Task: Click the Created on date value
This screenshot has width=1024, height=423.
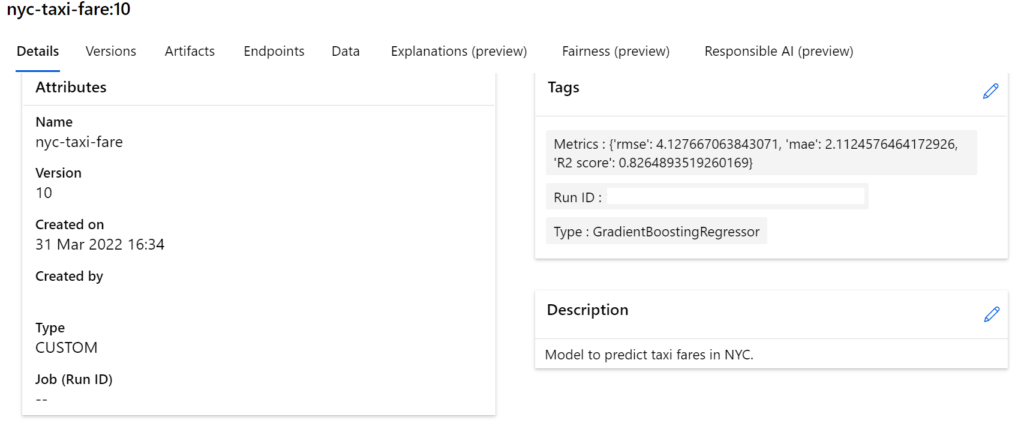Action: (100, 245)
